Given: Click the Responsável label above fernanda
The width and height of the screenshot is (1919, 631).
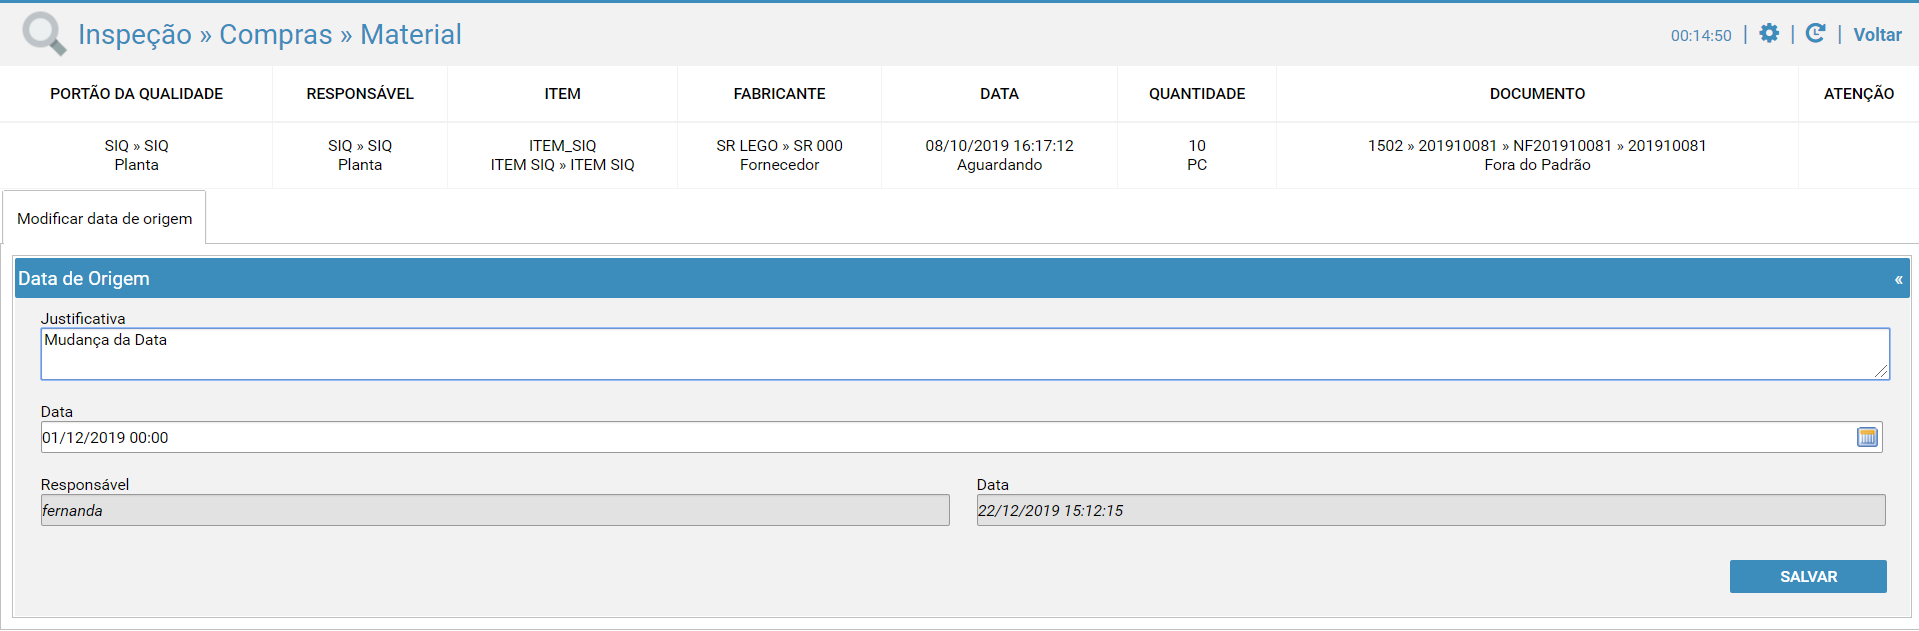Looking at the screenshot, I should (x=85, y=485).
